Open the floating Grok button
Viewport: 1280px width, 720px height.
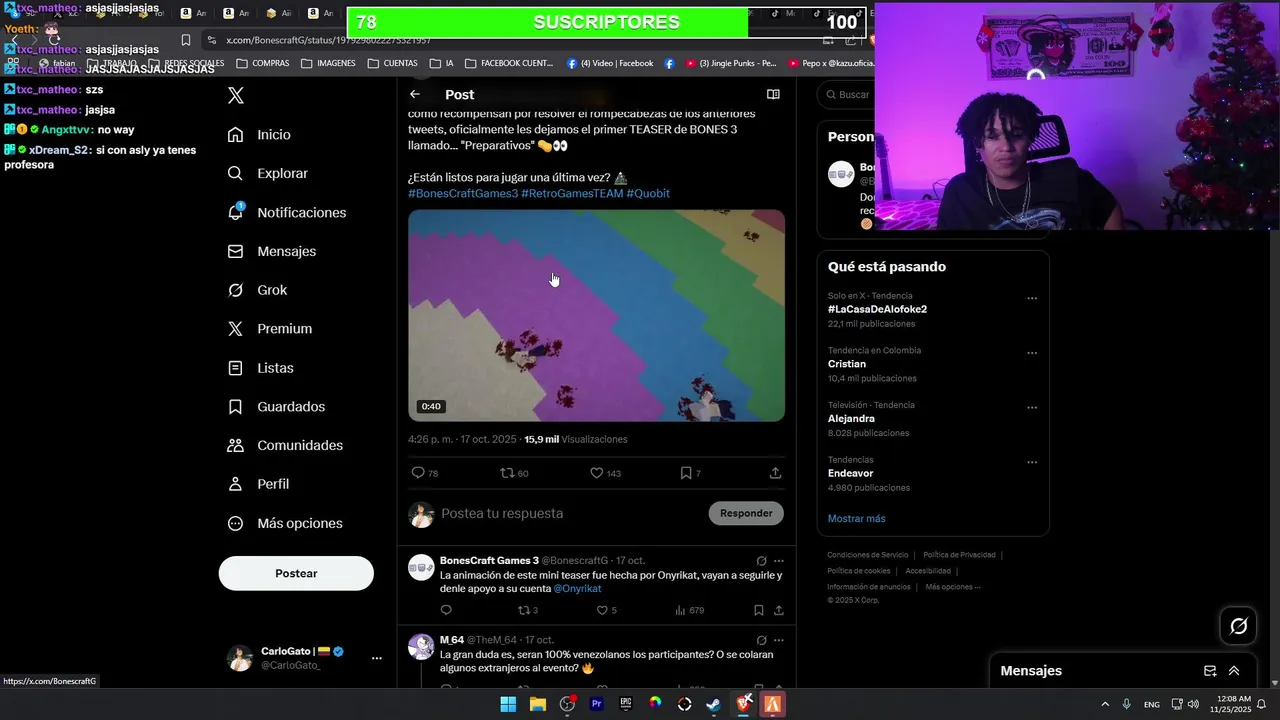[1238, 626]
